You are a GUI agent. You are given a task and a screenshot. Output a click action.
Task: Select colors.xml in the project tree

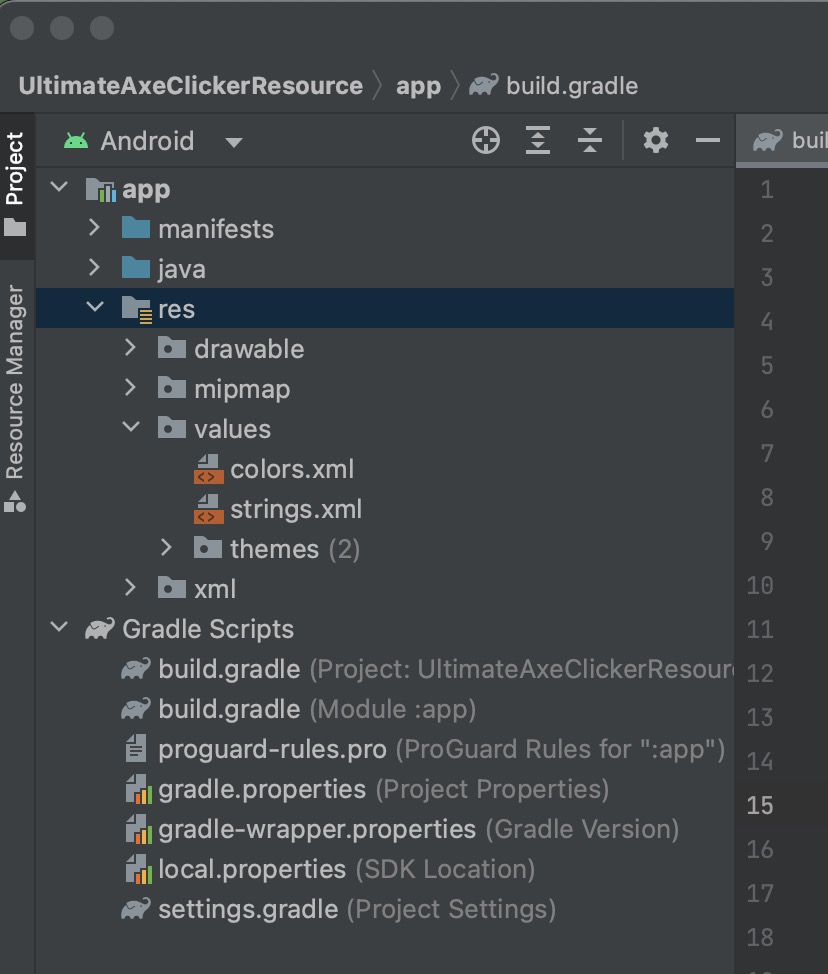pyautogui.click(x=292, y=469)
